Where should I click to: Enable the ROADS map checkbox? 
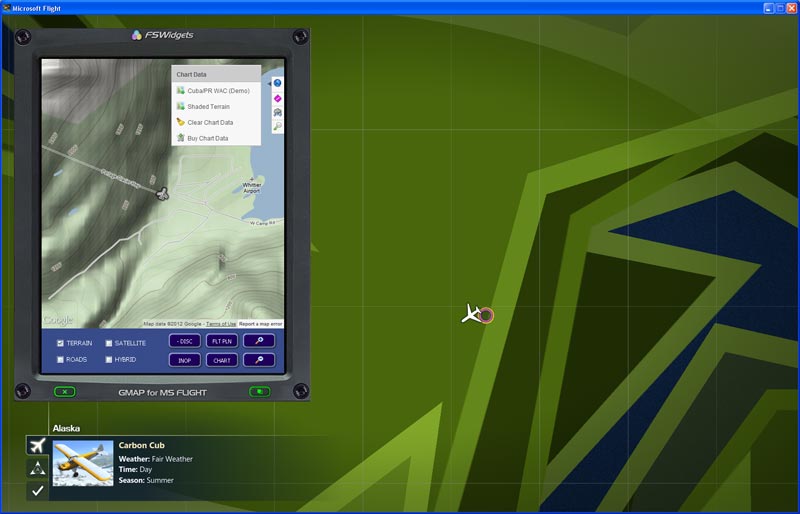(x=60, y=359)
